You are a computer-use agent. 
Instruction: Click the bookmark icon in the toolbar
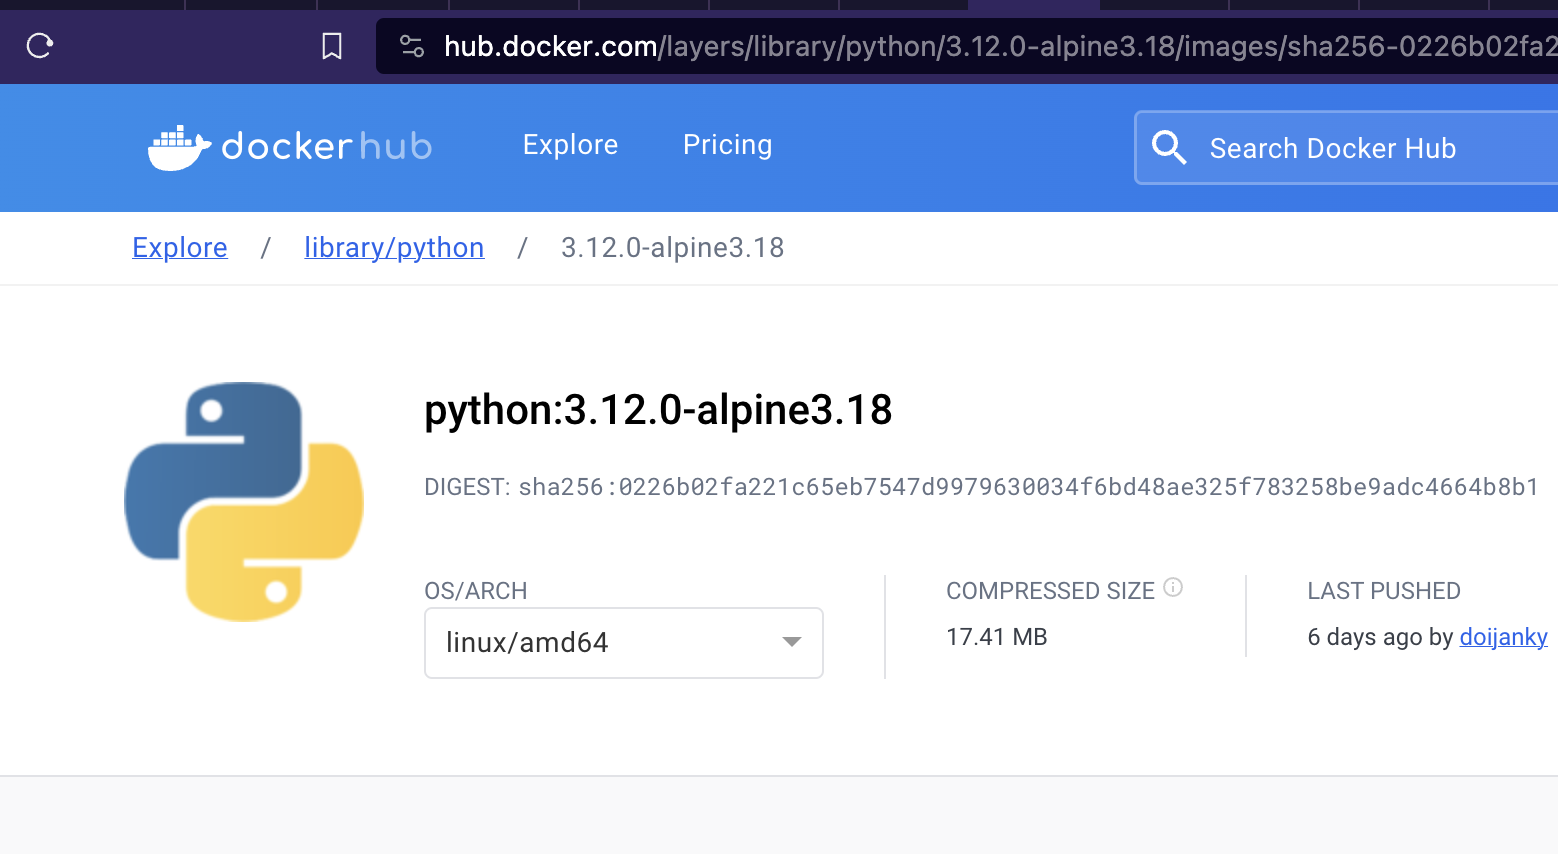pos(331,45)
